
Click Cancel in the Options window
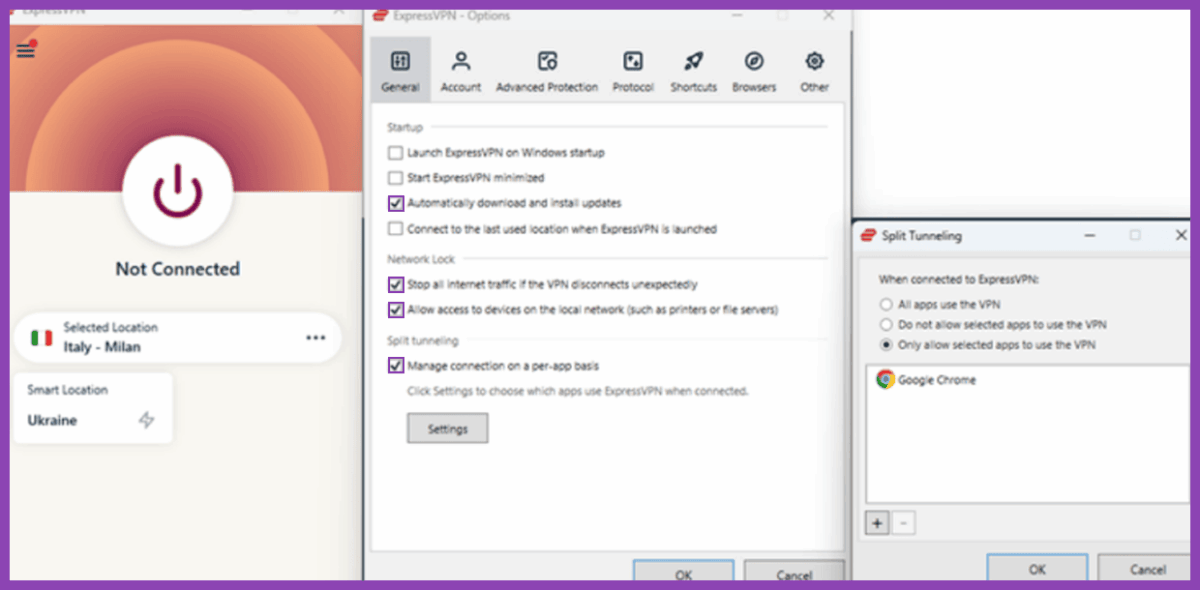[794, 572]
